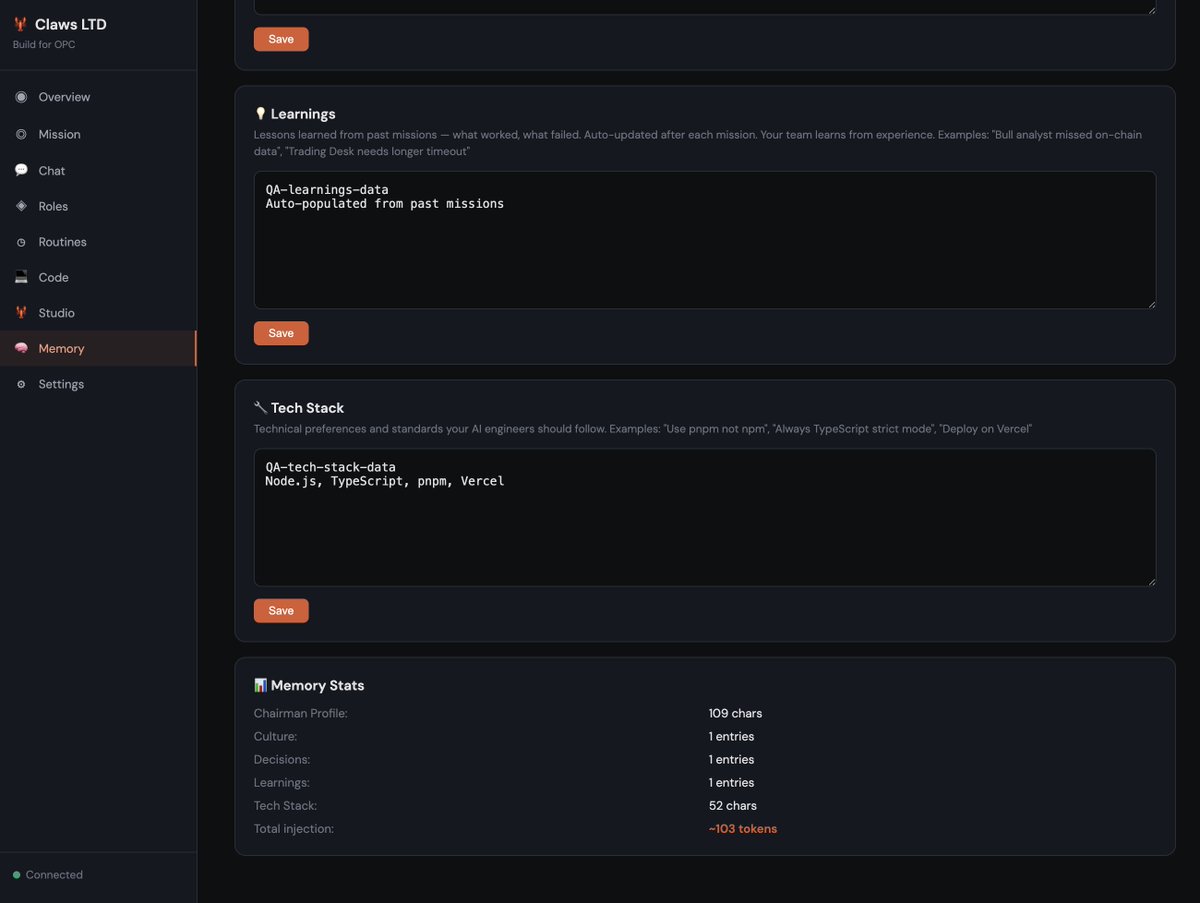The image size is (1200, 903).
Task: Click the Mission target icon
Action: pyautogui.click(x=21, y=134)
